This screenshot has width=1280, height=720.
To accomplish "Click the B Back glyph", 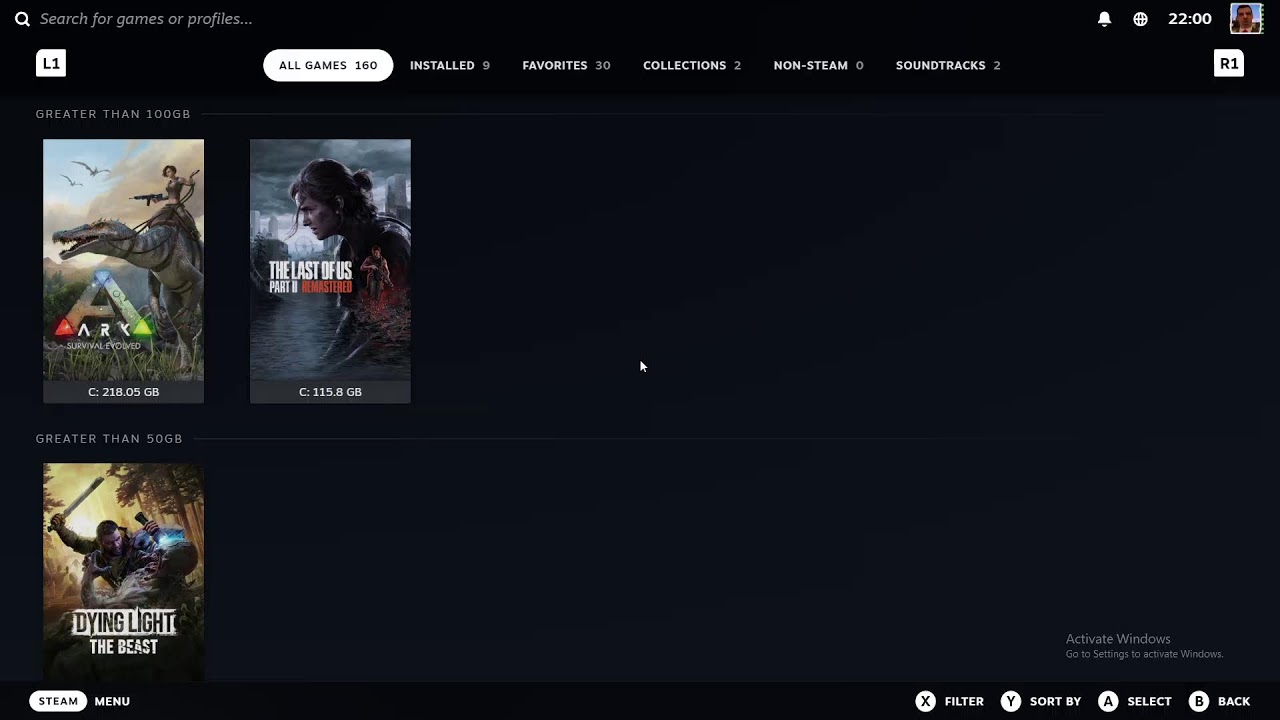I will 1199,701.
